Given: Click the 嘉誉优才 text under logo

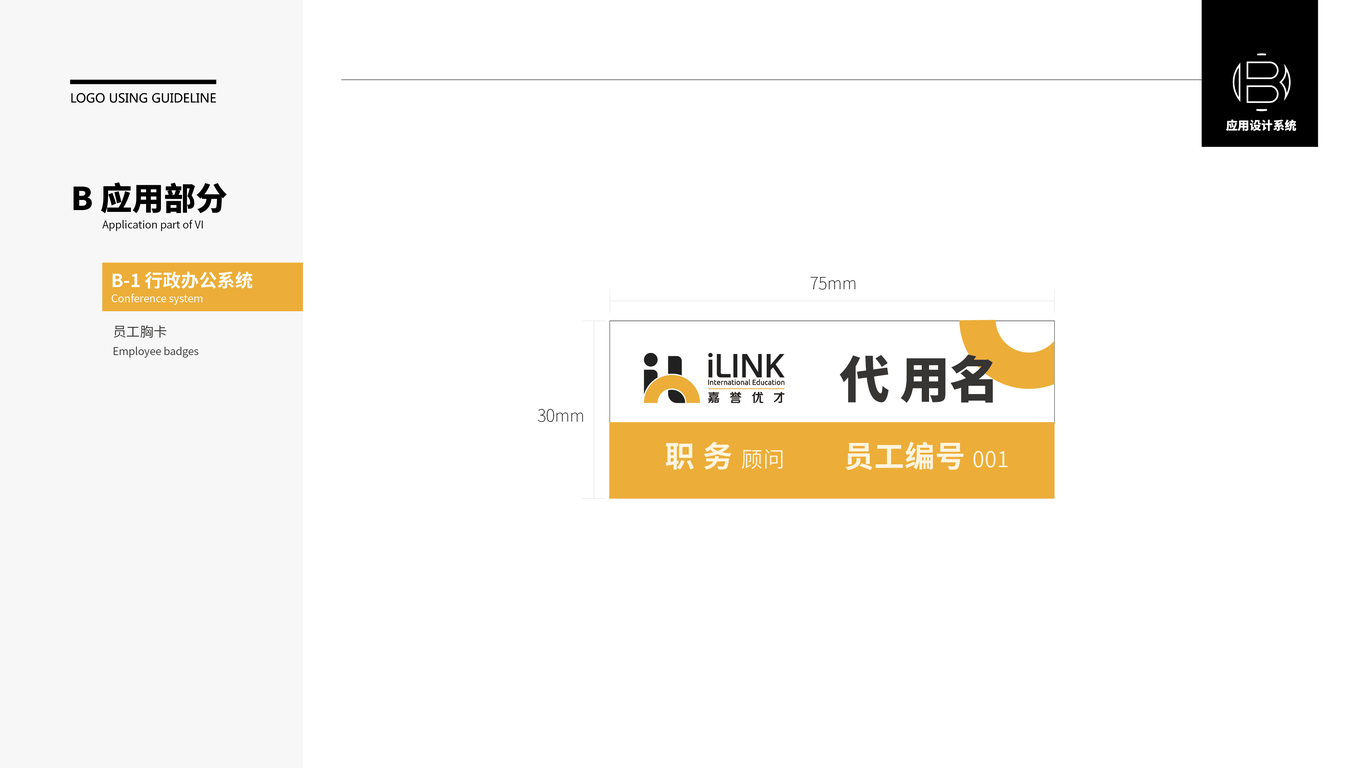Looking at the screenshot, I should 746,398.
